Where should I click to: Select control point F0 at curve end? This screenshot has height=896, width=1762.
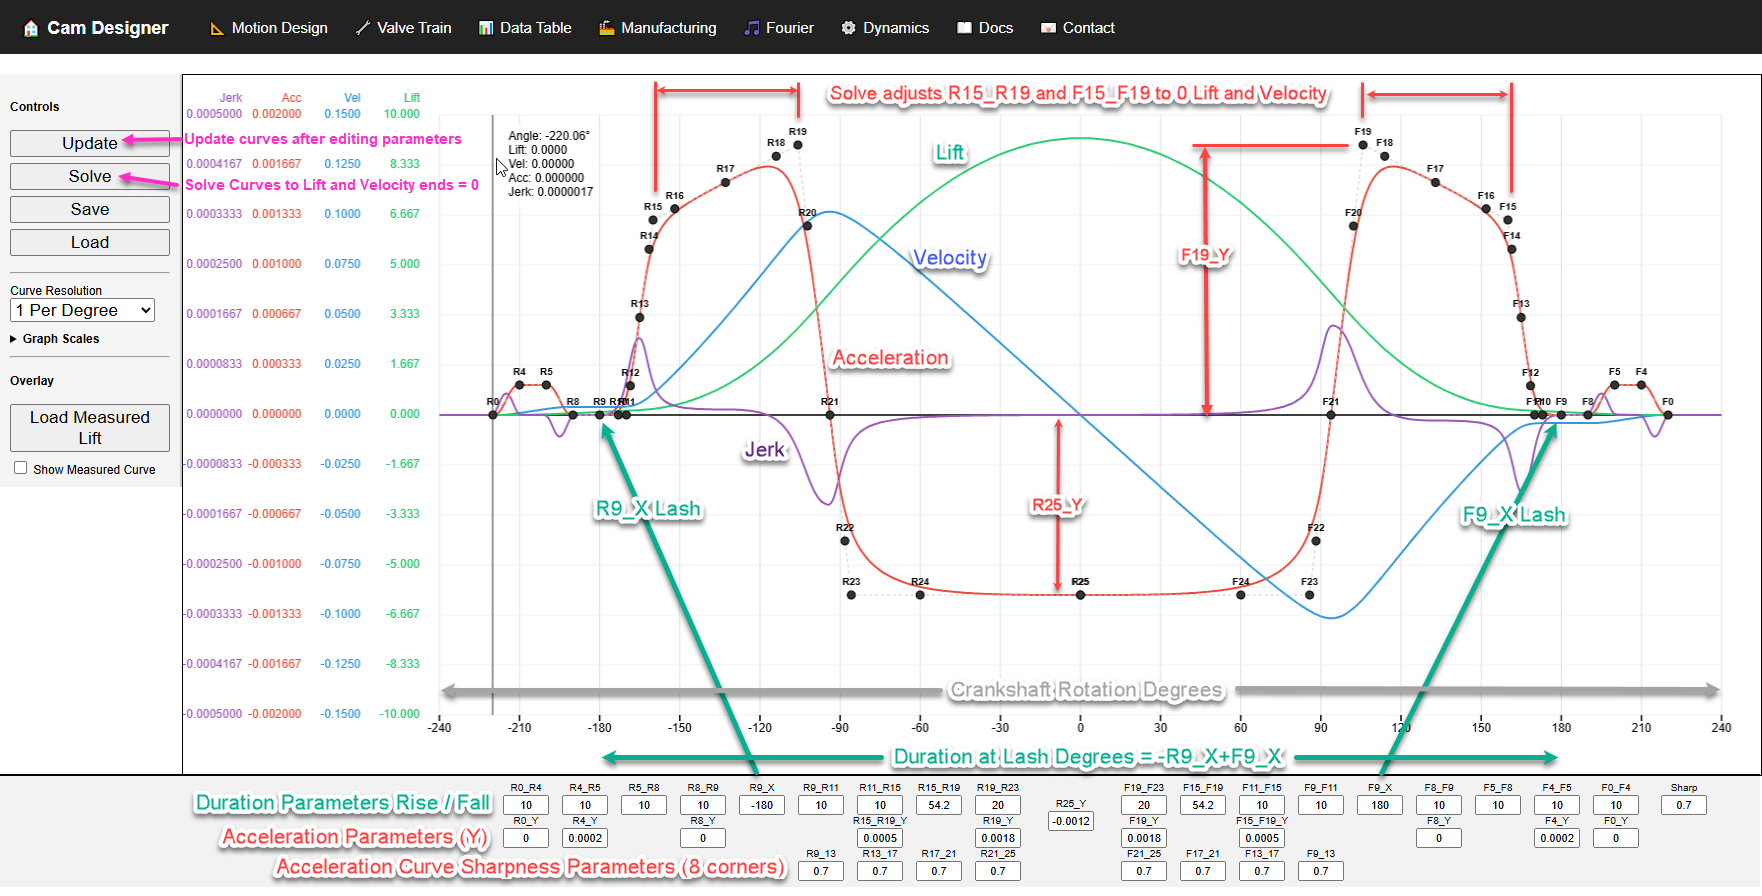tap(1668, 415)
